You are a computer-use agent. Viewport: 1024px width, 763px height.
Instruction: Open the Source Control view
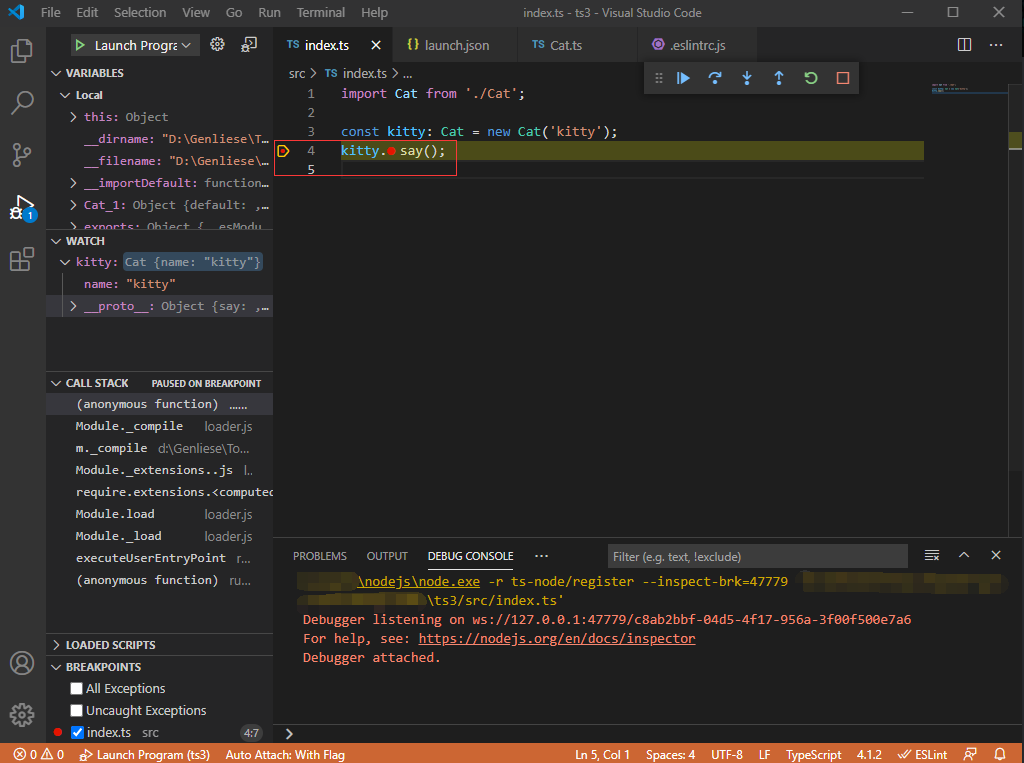point(22,155)
